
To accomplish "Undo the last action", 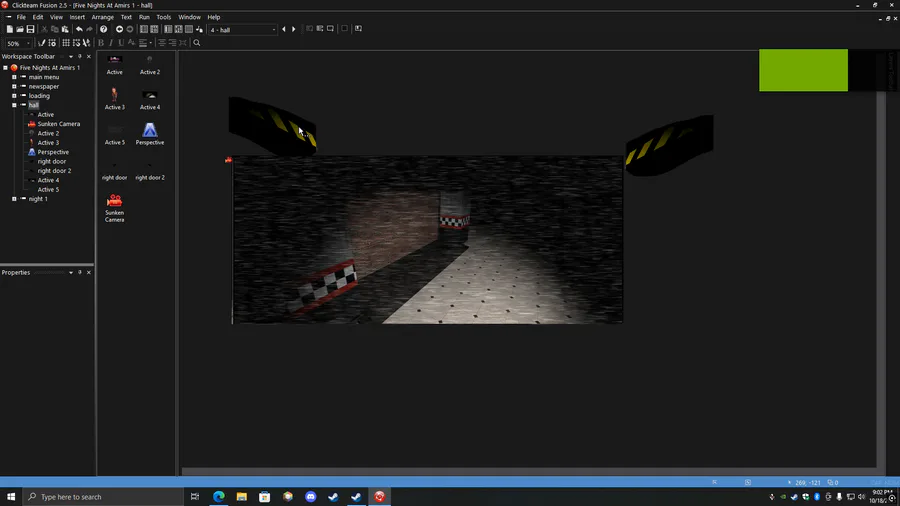I will [79, 29].
